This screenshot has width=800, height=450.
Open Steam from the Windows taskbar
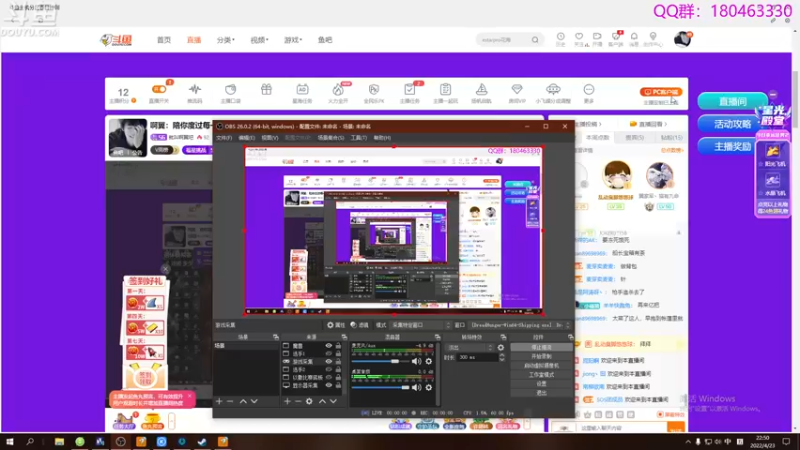(202, 441)
